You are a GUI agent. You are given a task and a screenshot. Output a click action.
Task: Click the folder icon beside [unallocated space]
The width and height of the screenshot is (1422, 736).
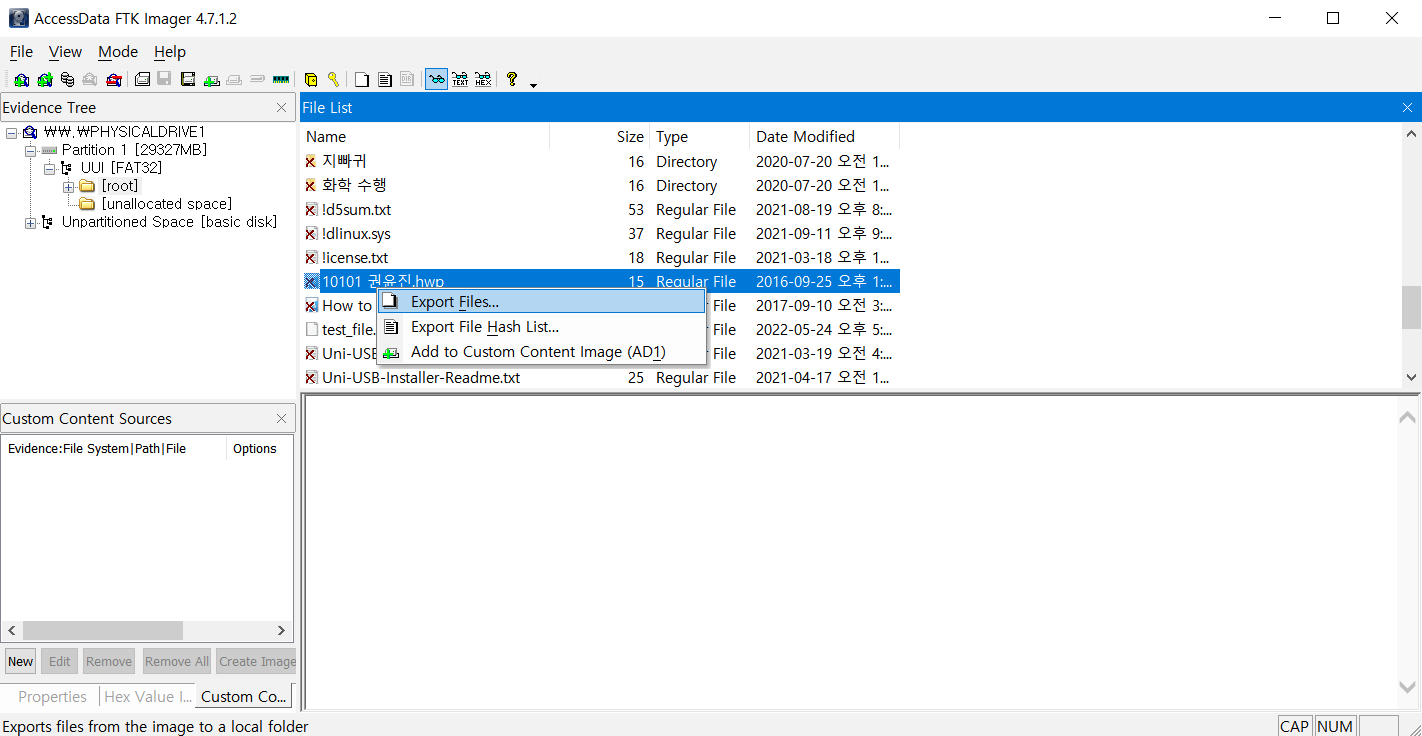[x=87, y=204]
